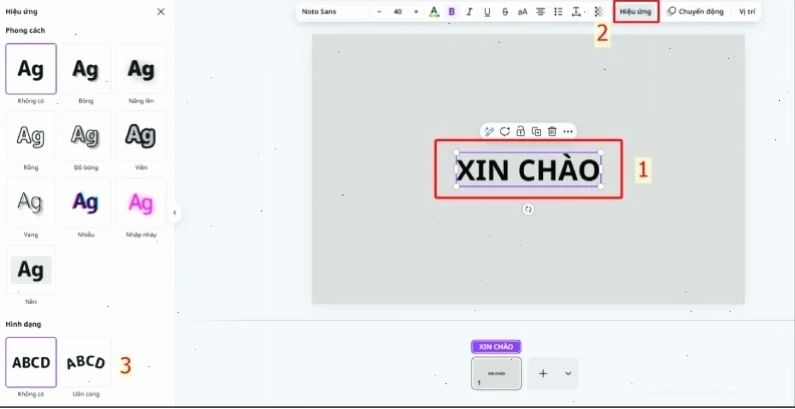Collapse the side panel arrow

click(175, 212)
